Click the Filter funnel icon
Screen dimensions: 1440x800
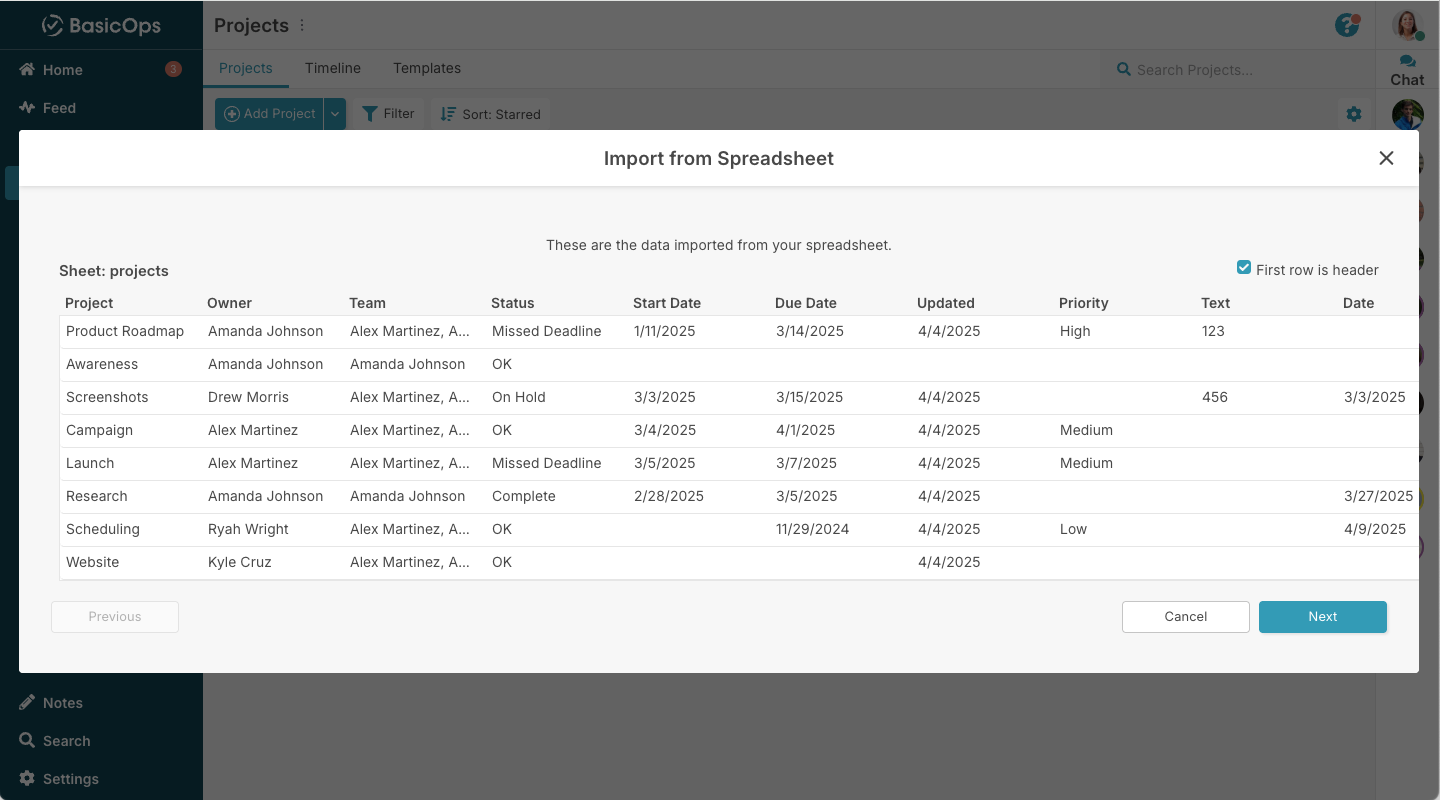coord(371,113)
